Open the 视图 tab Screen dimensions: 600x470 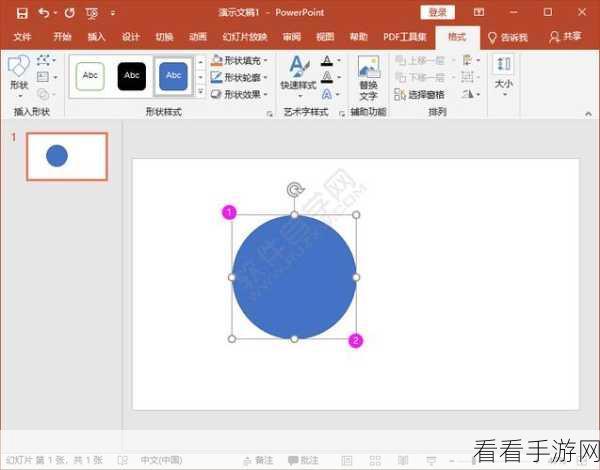pyautogui.click(x=325, y=37)
